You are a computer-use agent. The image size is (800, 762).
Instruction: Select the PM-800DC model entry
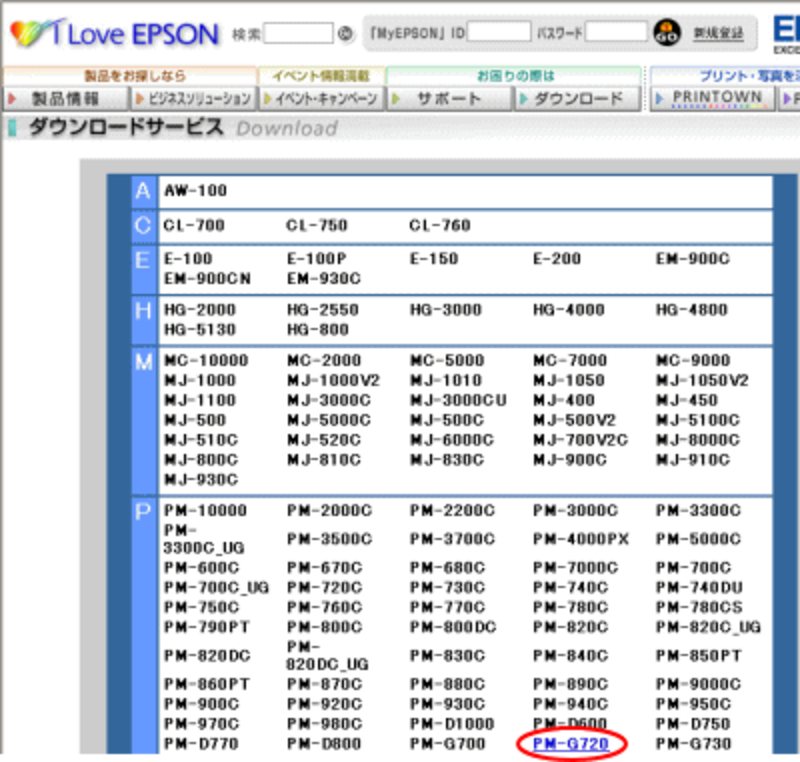click(x=453, y=627)
